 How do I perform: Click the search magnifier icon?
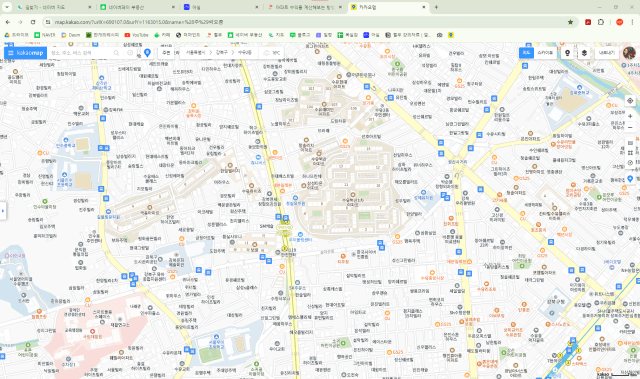coord(116,53)
